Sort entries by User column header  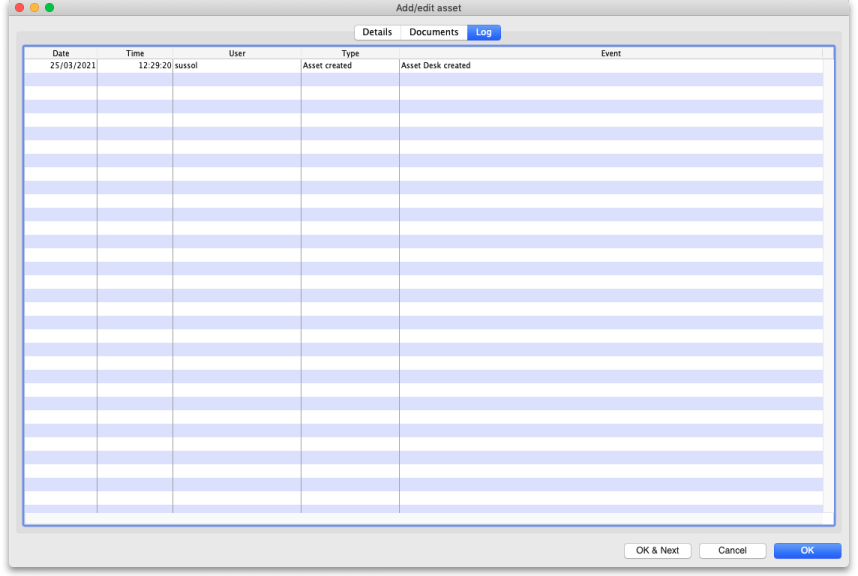click(237, 53)
